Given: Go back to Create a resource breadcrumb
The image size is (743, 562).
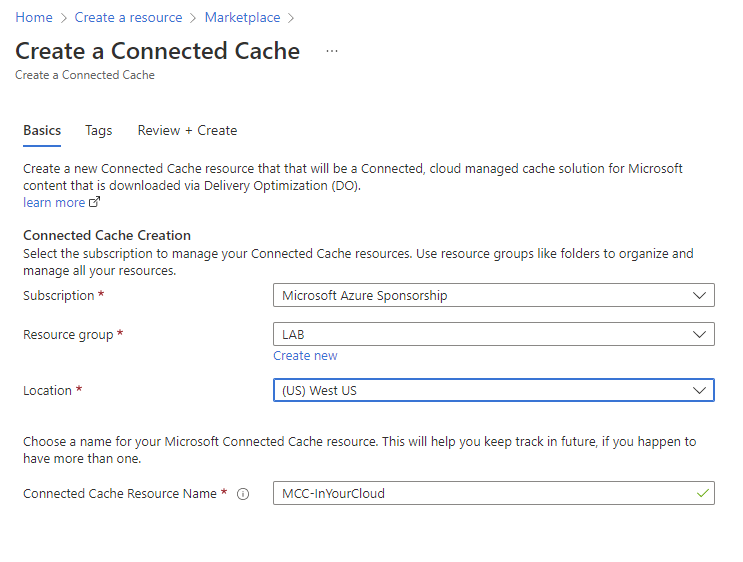Looking at the screenshot, I should tap(128, 18).
